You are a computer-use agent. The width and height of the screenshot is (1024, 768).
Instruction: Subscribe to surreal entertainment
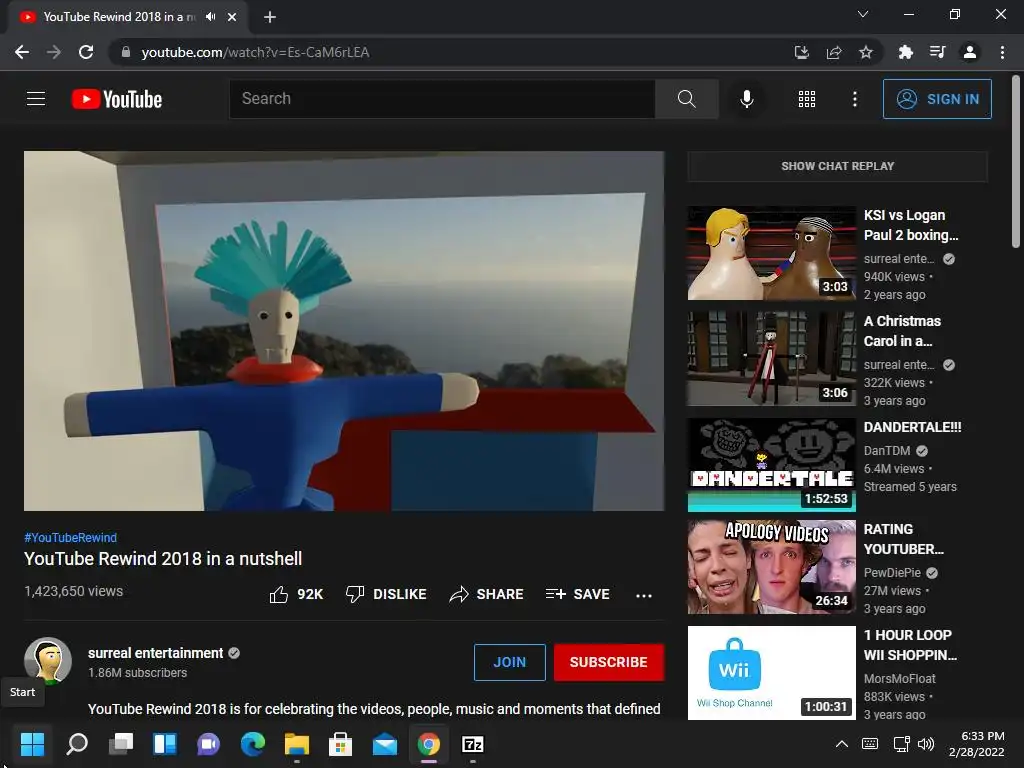click(x=609, y=662)
